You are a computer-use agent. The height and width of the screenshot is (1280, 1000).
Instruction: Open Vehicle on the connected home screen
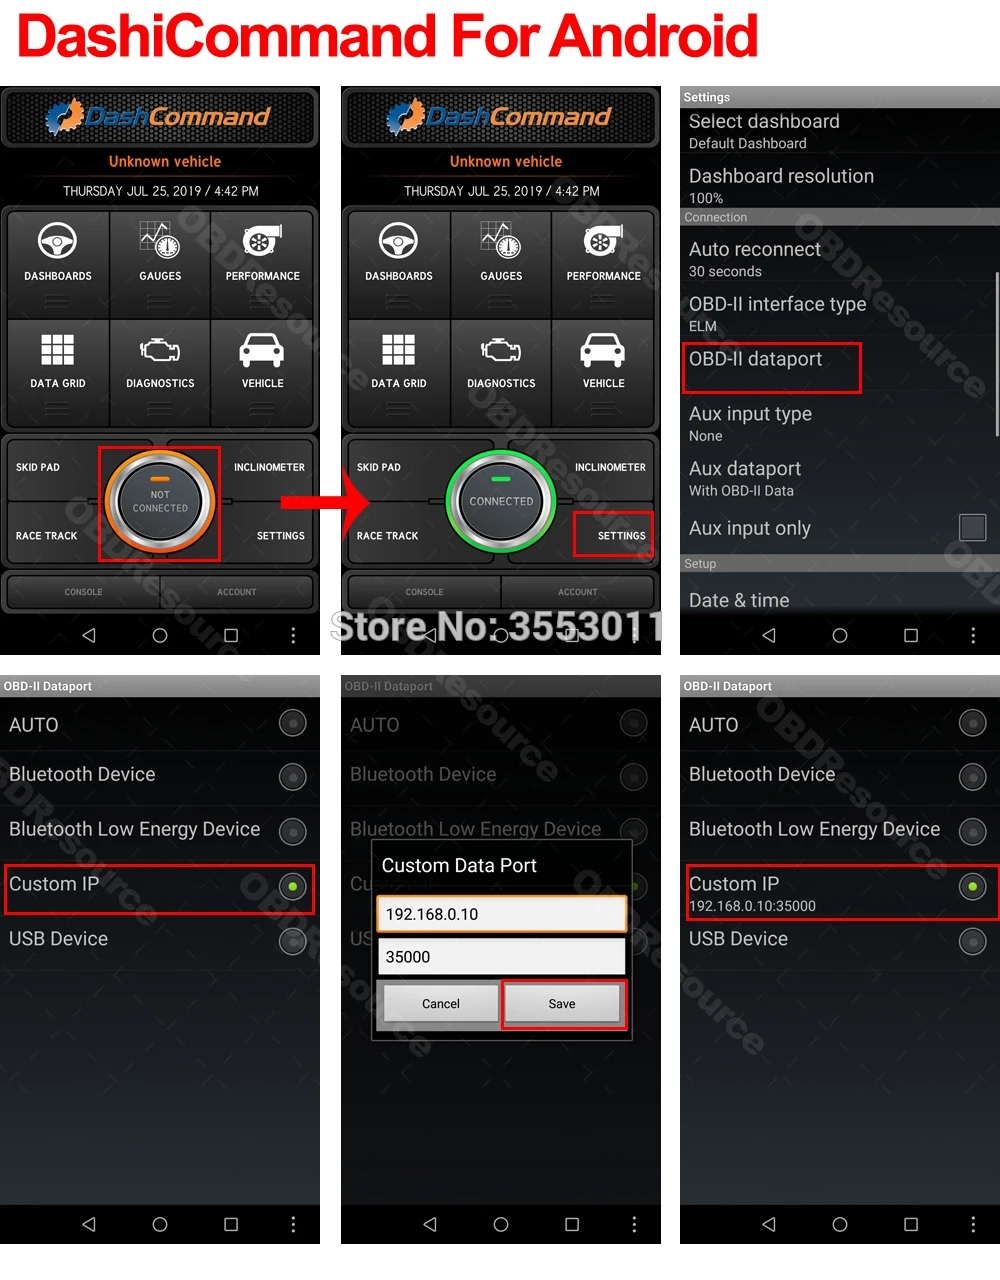[604, 372]
